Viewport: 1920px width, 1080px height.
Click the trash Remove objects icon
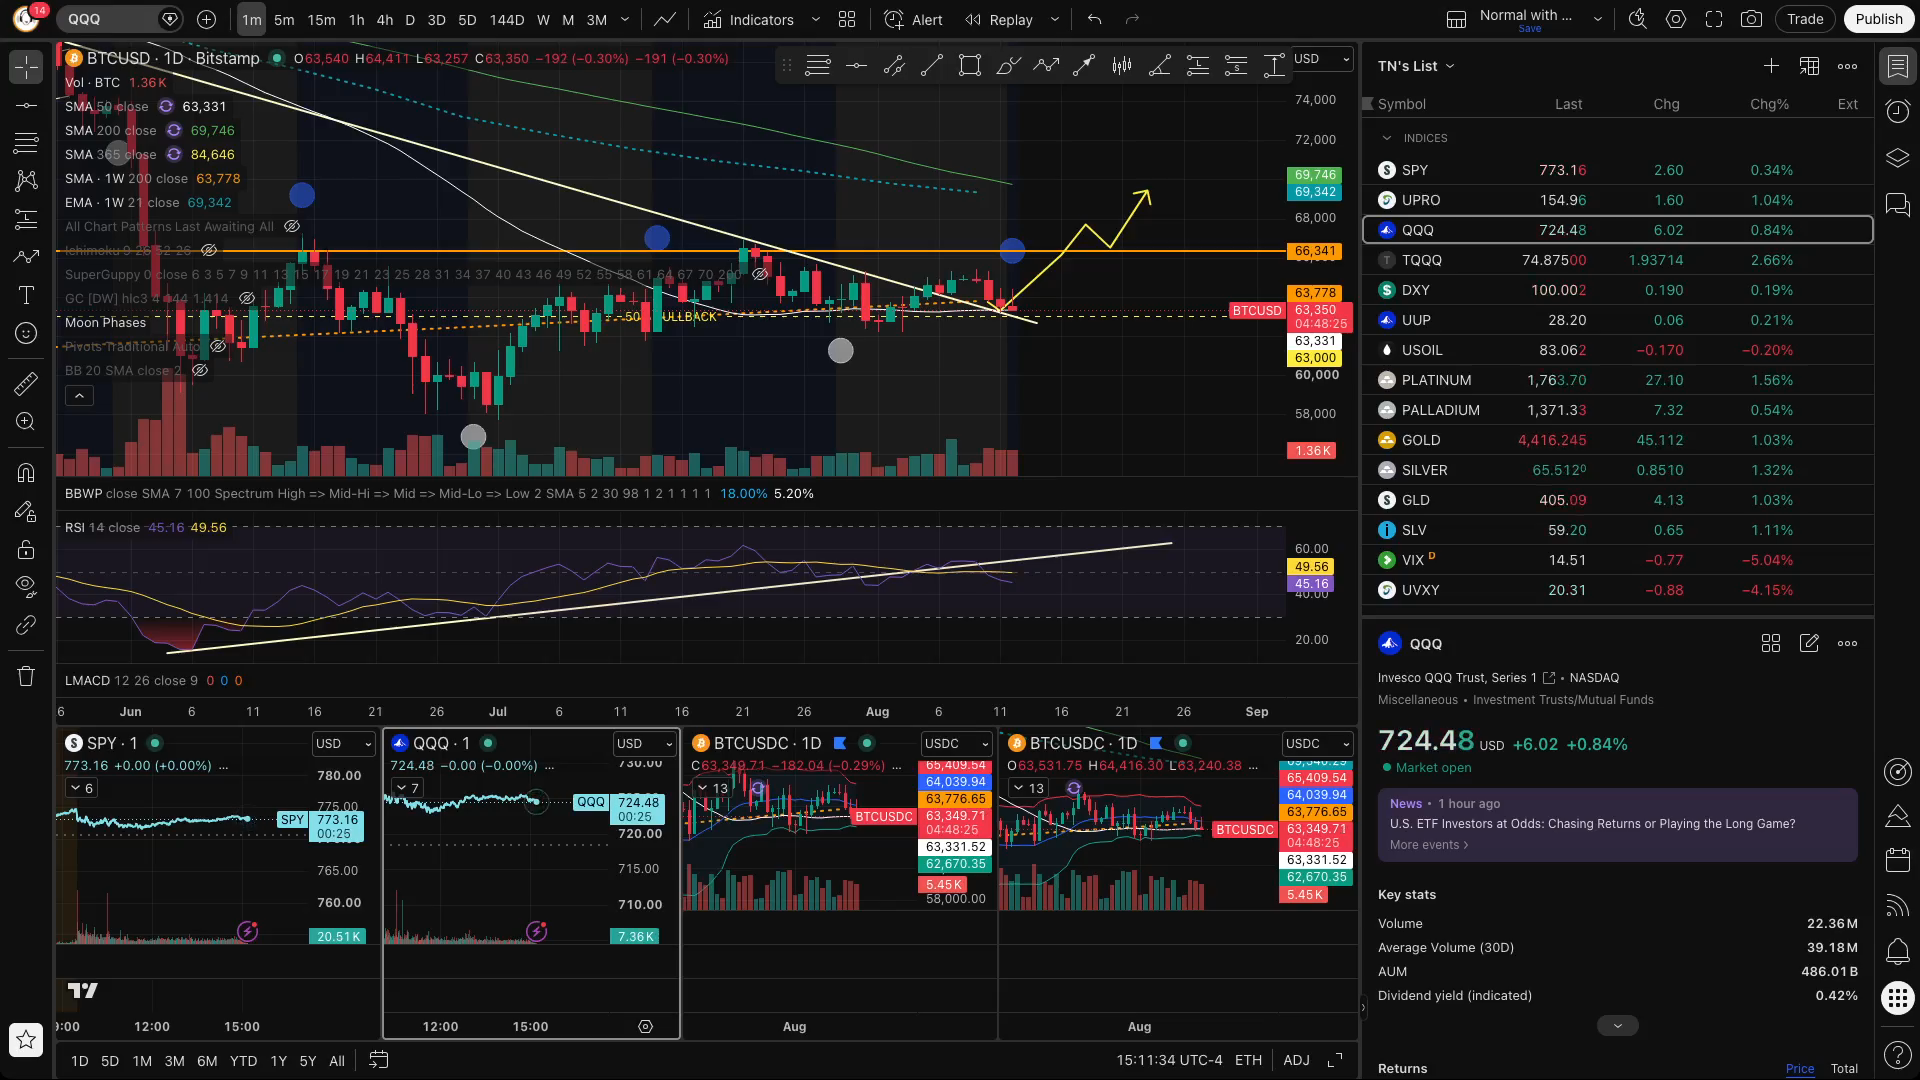26,676
